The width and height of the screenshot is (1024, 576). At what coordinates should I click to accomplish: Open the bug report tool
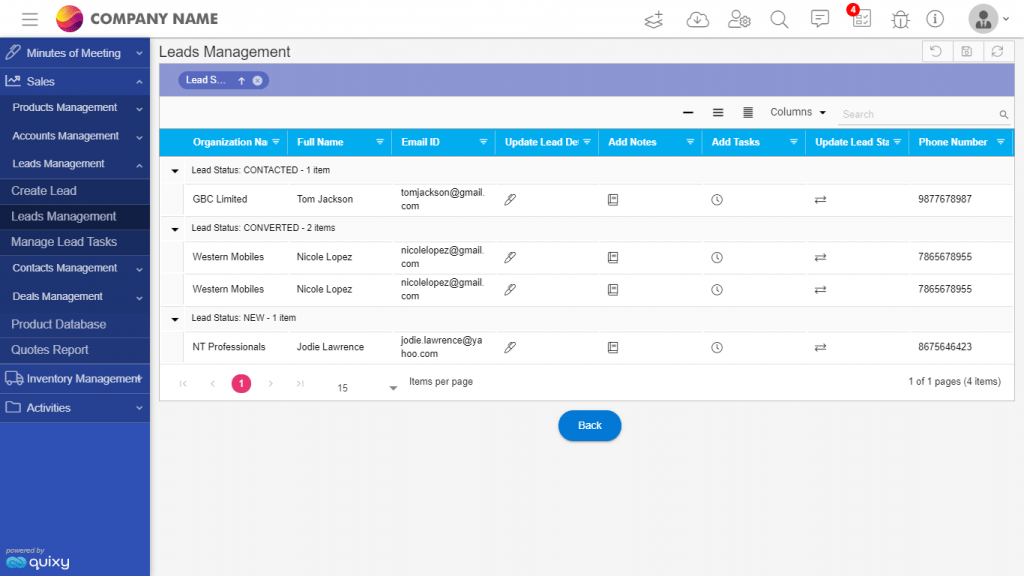point(899,19)
